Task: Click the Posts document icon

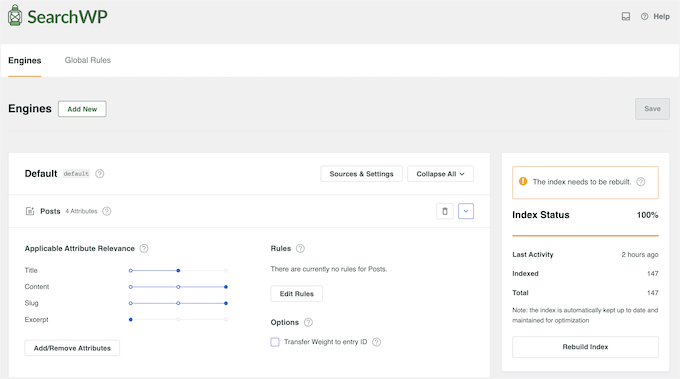Action: click(30, 211)
